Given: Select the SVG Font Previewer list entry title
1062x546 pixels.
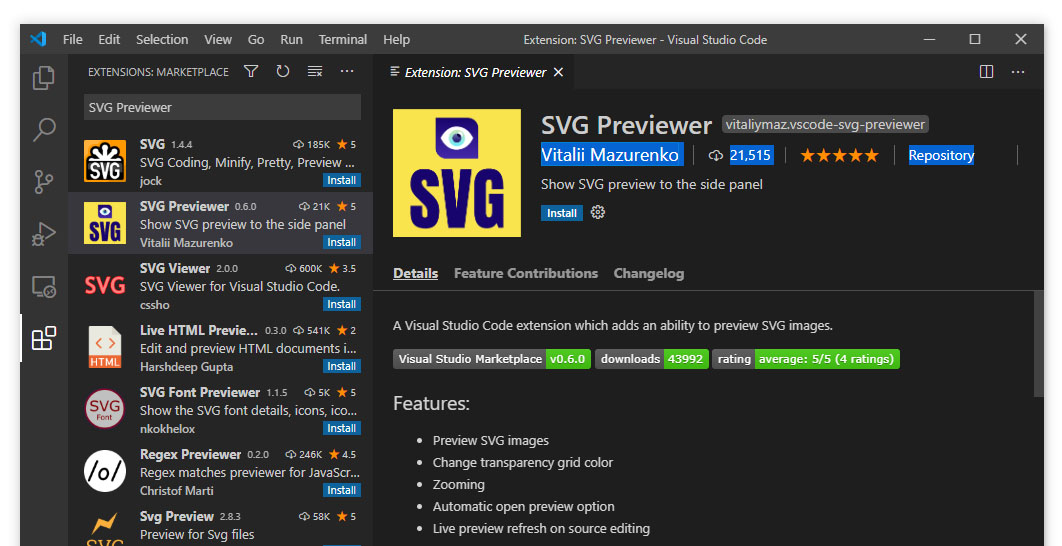Looking at the screenshot, I should pyautogui.click(x=200, y=392).
